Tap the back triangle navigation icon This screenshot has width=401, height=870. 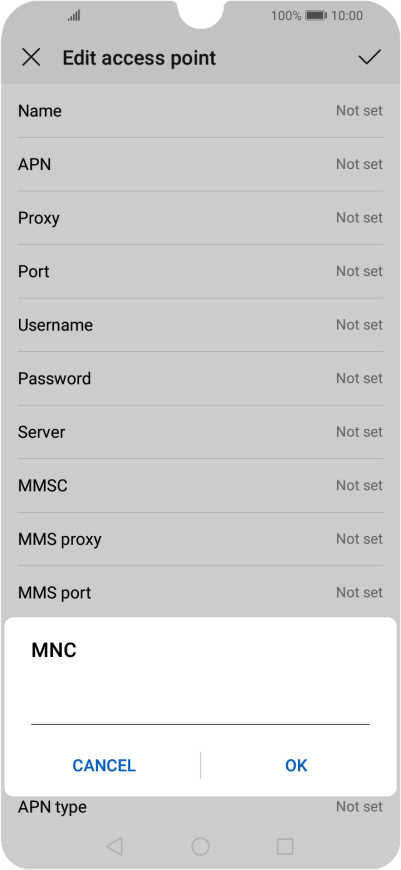(x=114, y=846)
